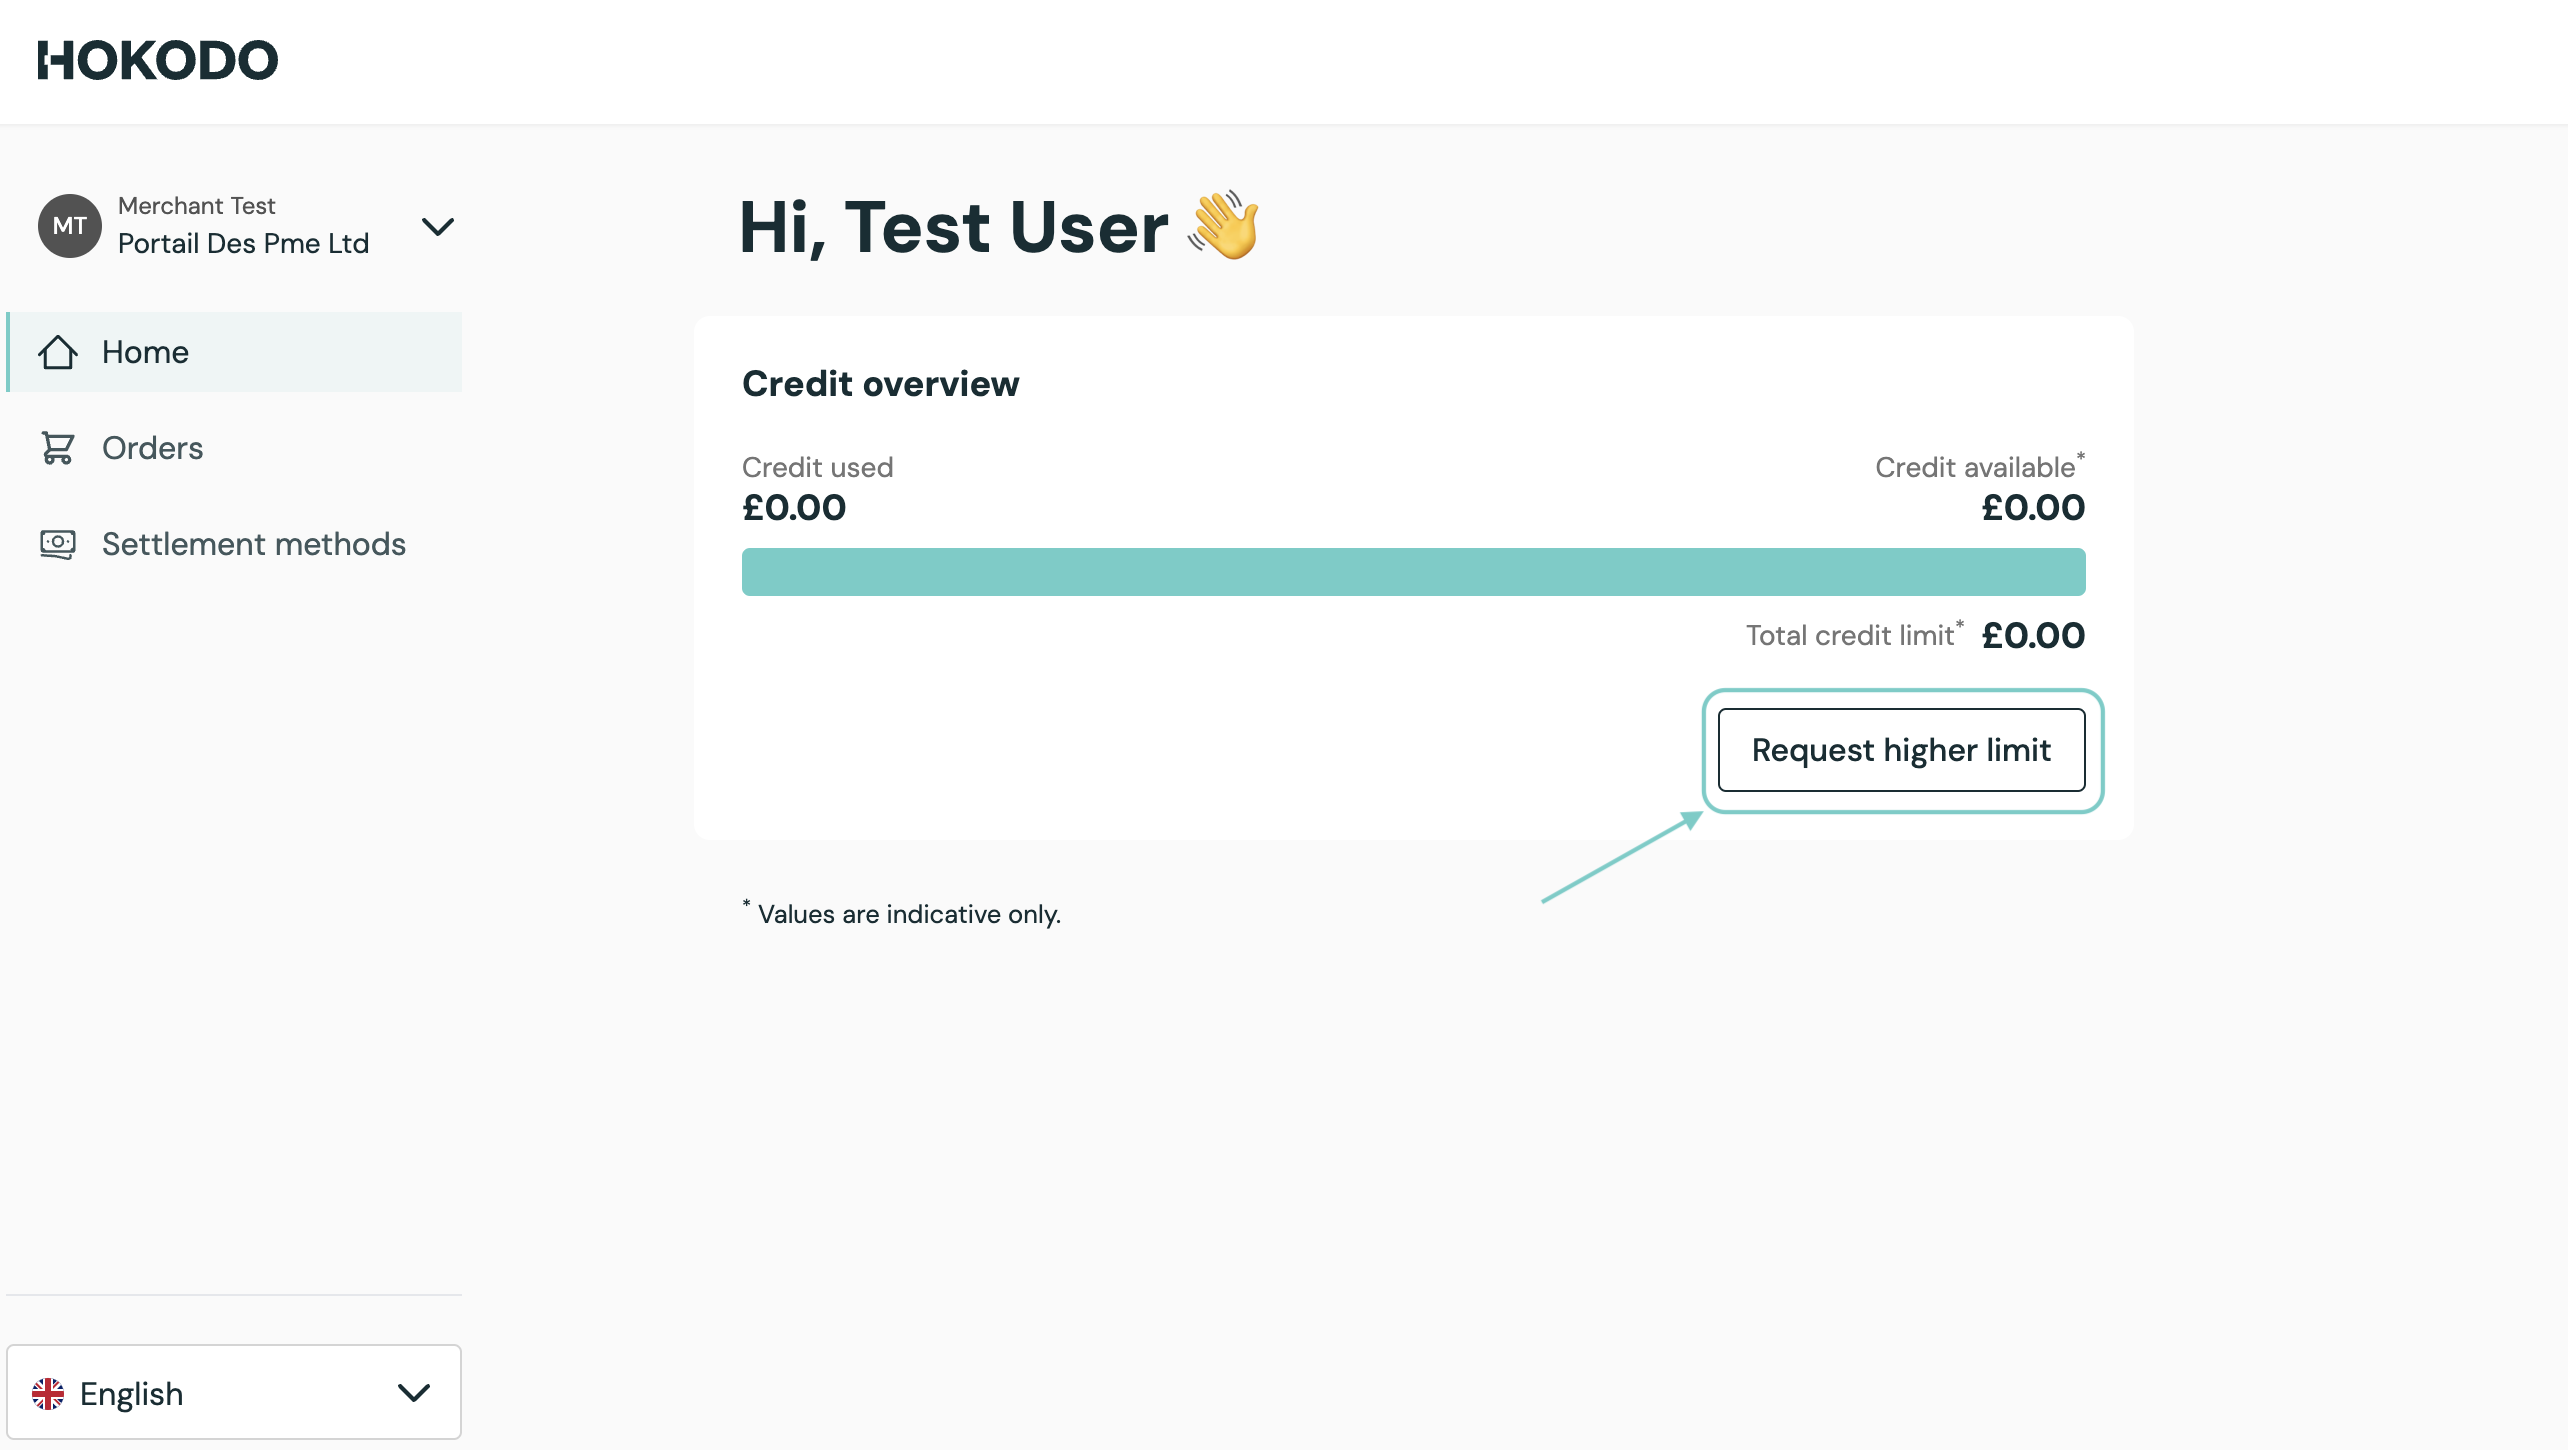This screenshot has width=2568, height=1450.
Task: Click the language selector chevron arrow
Action: (x=413, y=1393)
